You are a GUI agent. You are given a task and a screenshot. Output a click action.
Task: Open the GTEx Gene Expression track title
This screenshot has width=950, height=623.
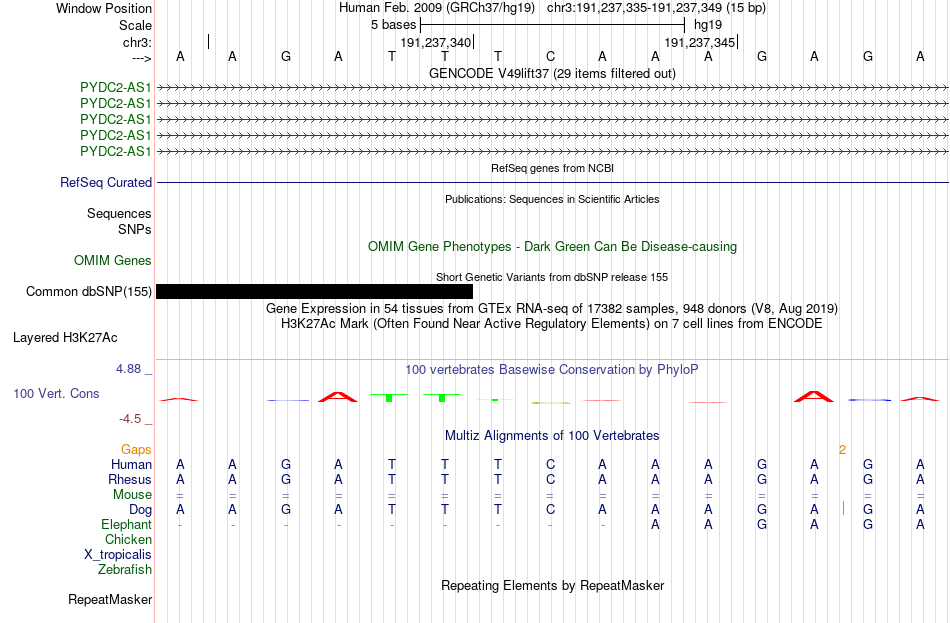(x=552, y=308)
